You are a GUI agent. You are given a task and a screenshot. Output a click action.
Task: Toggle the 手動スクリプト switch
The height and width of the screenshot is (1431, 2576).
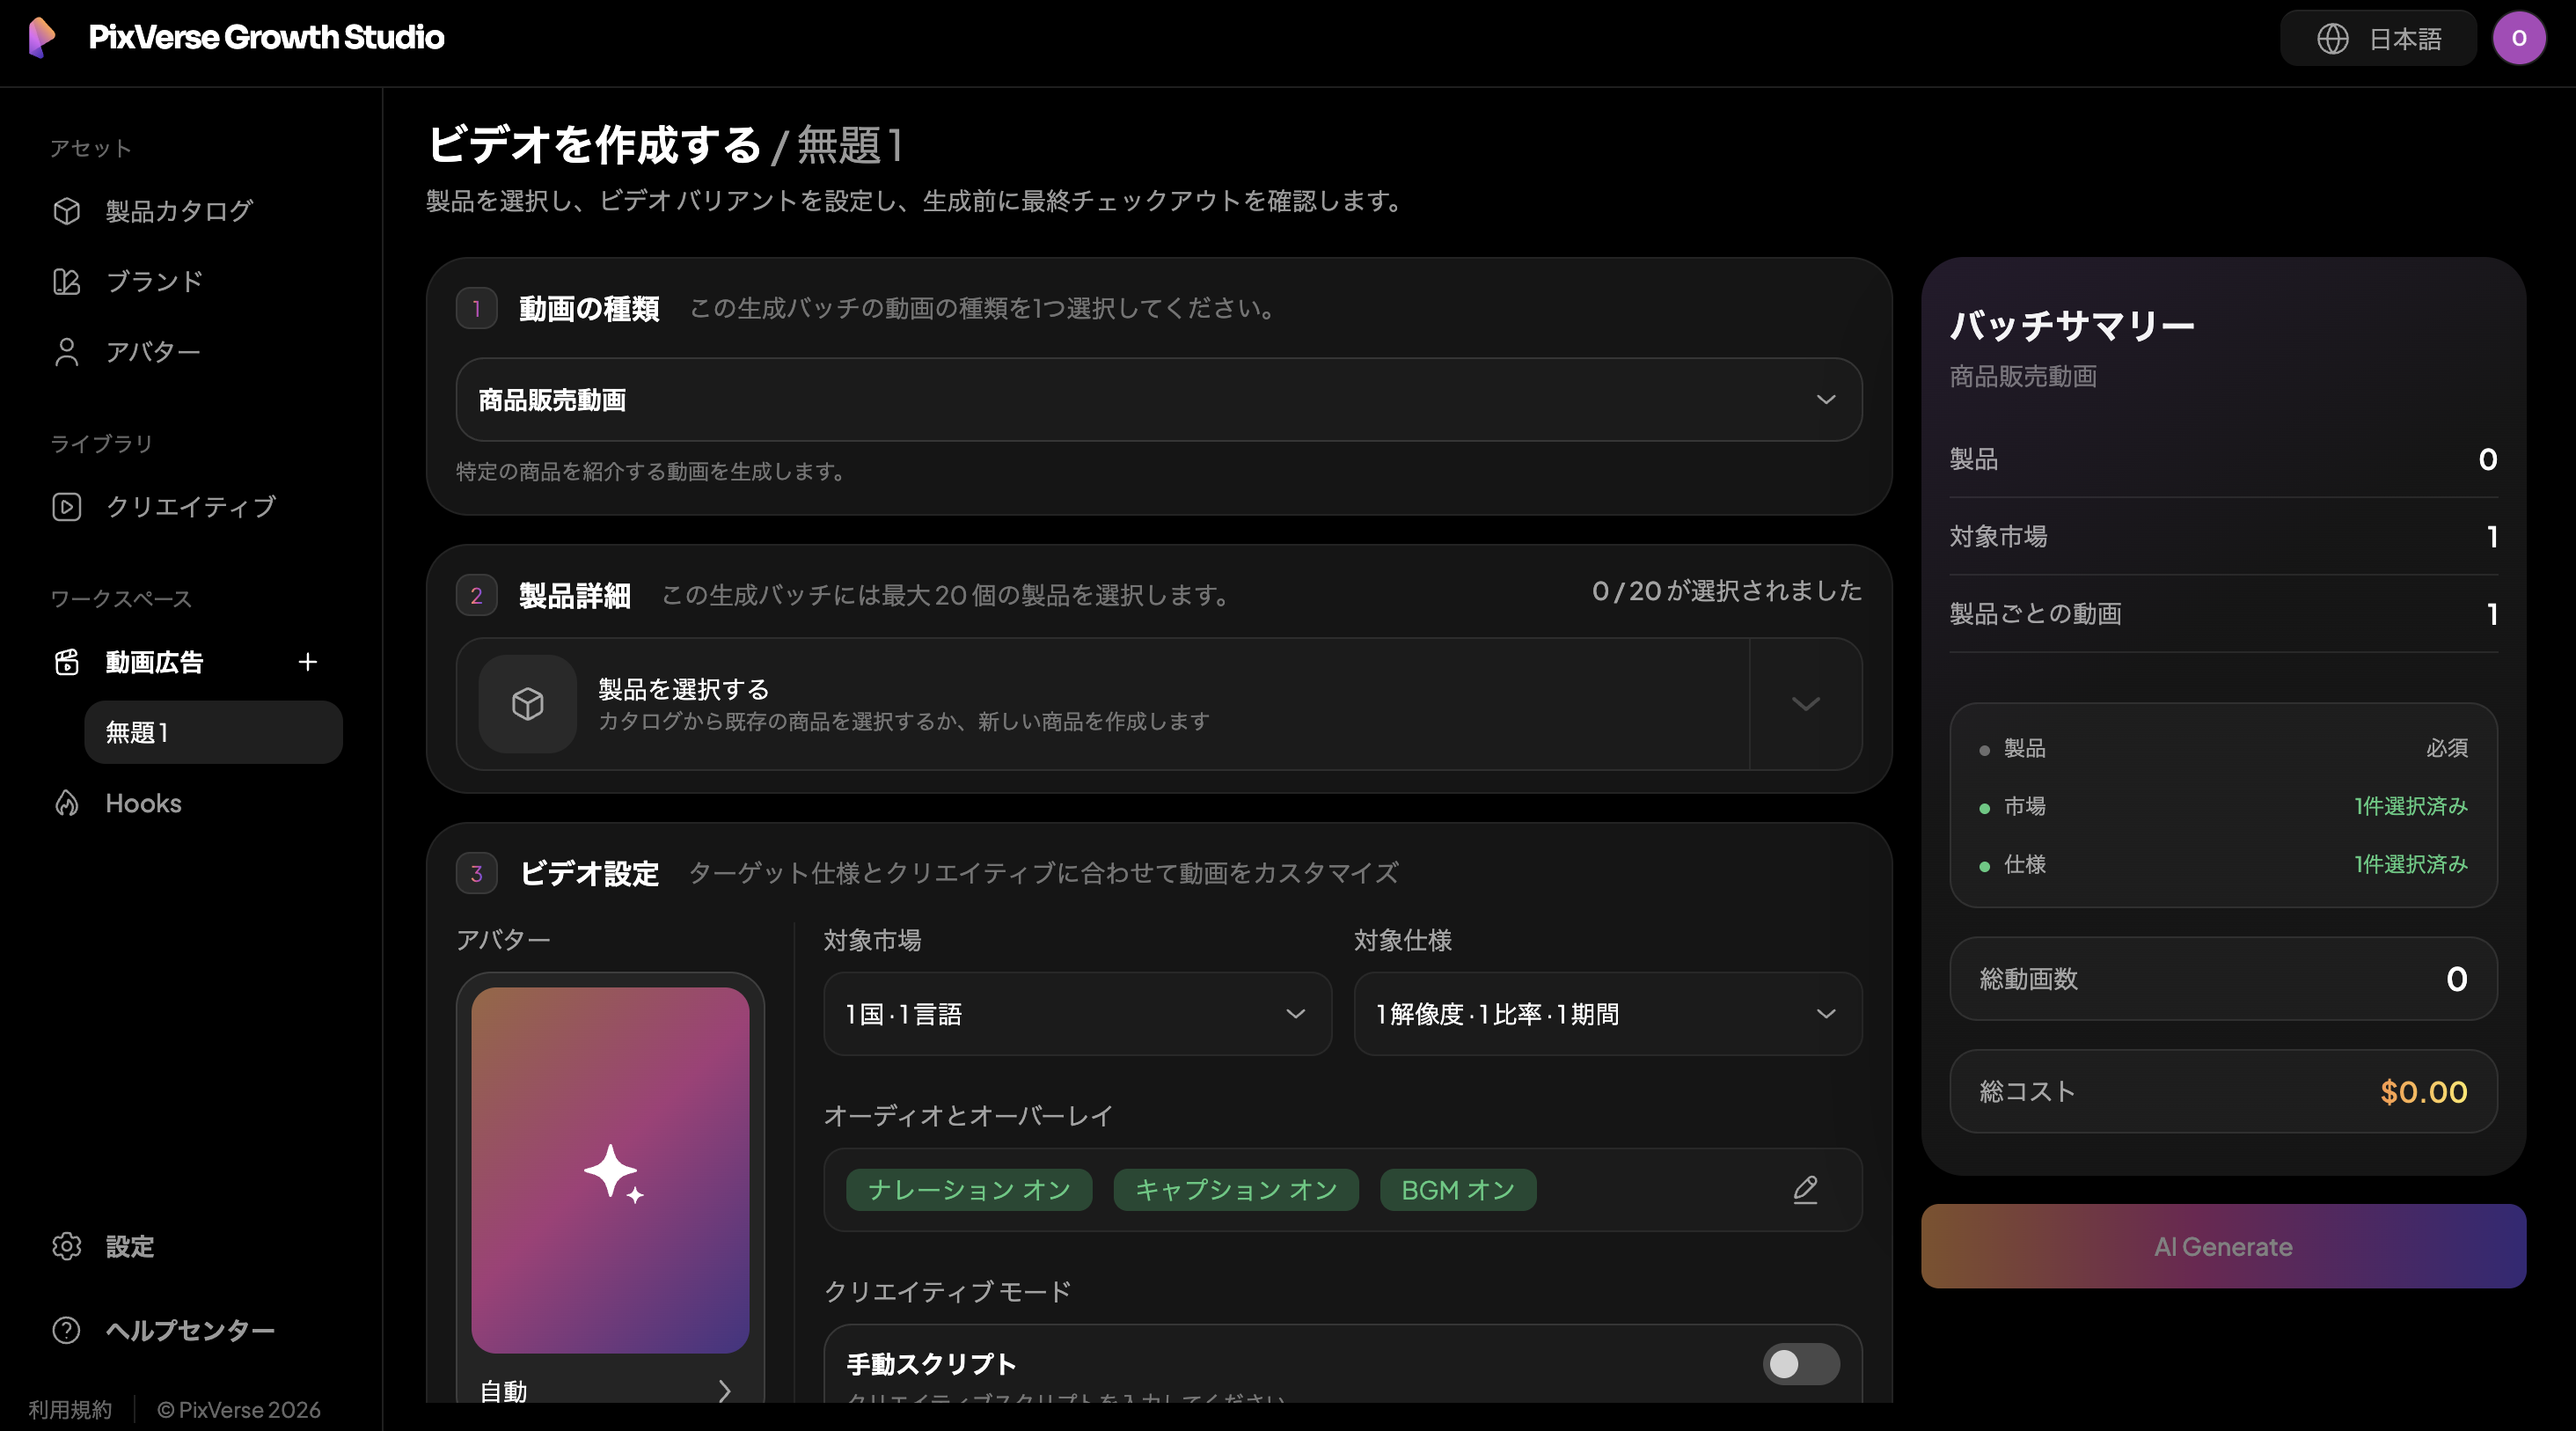click(x=1801, y=1364)
